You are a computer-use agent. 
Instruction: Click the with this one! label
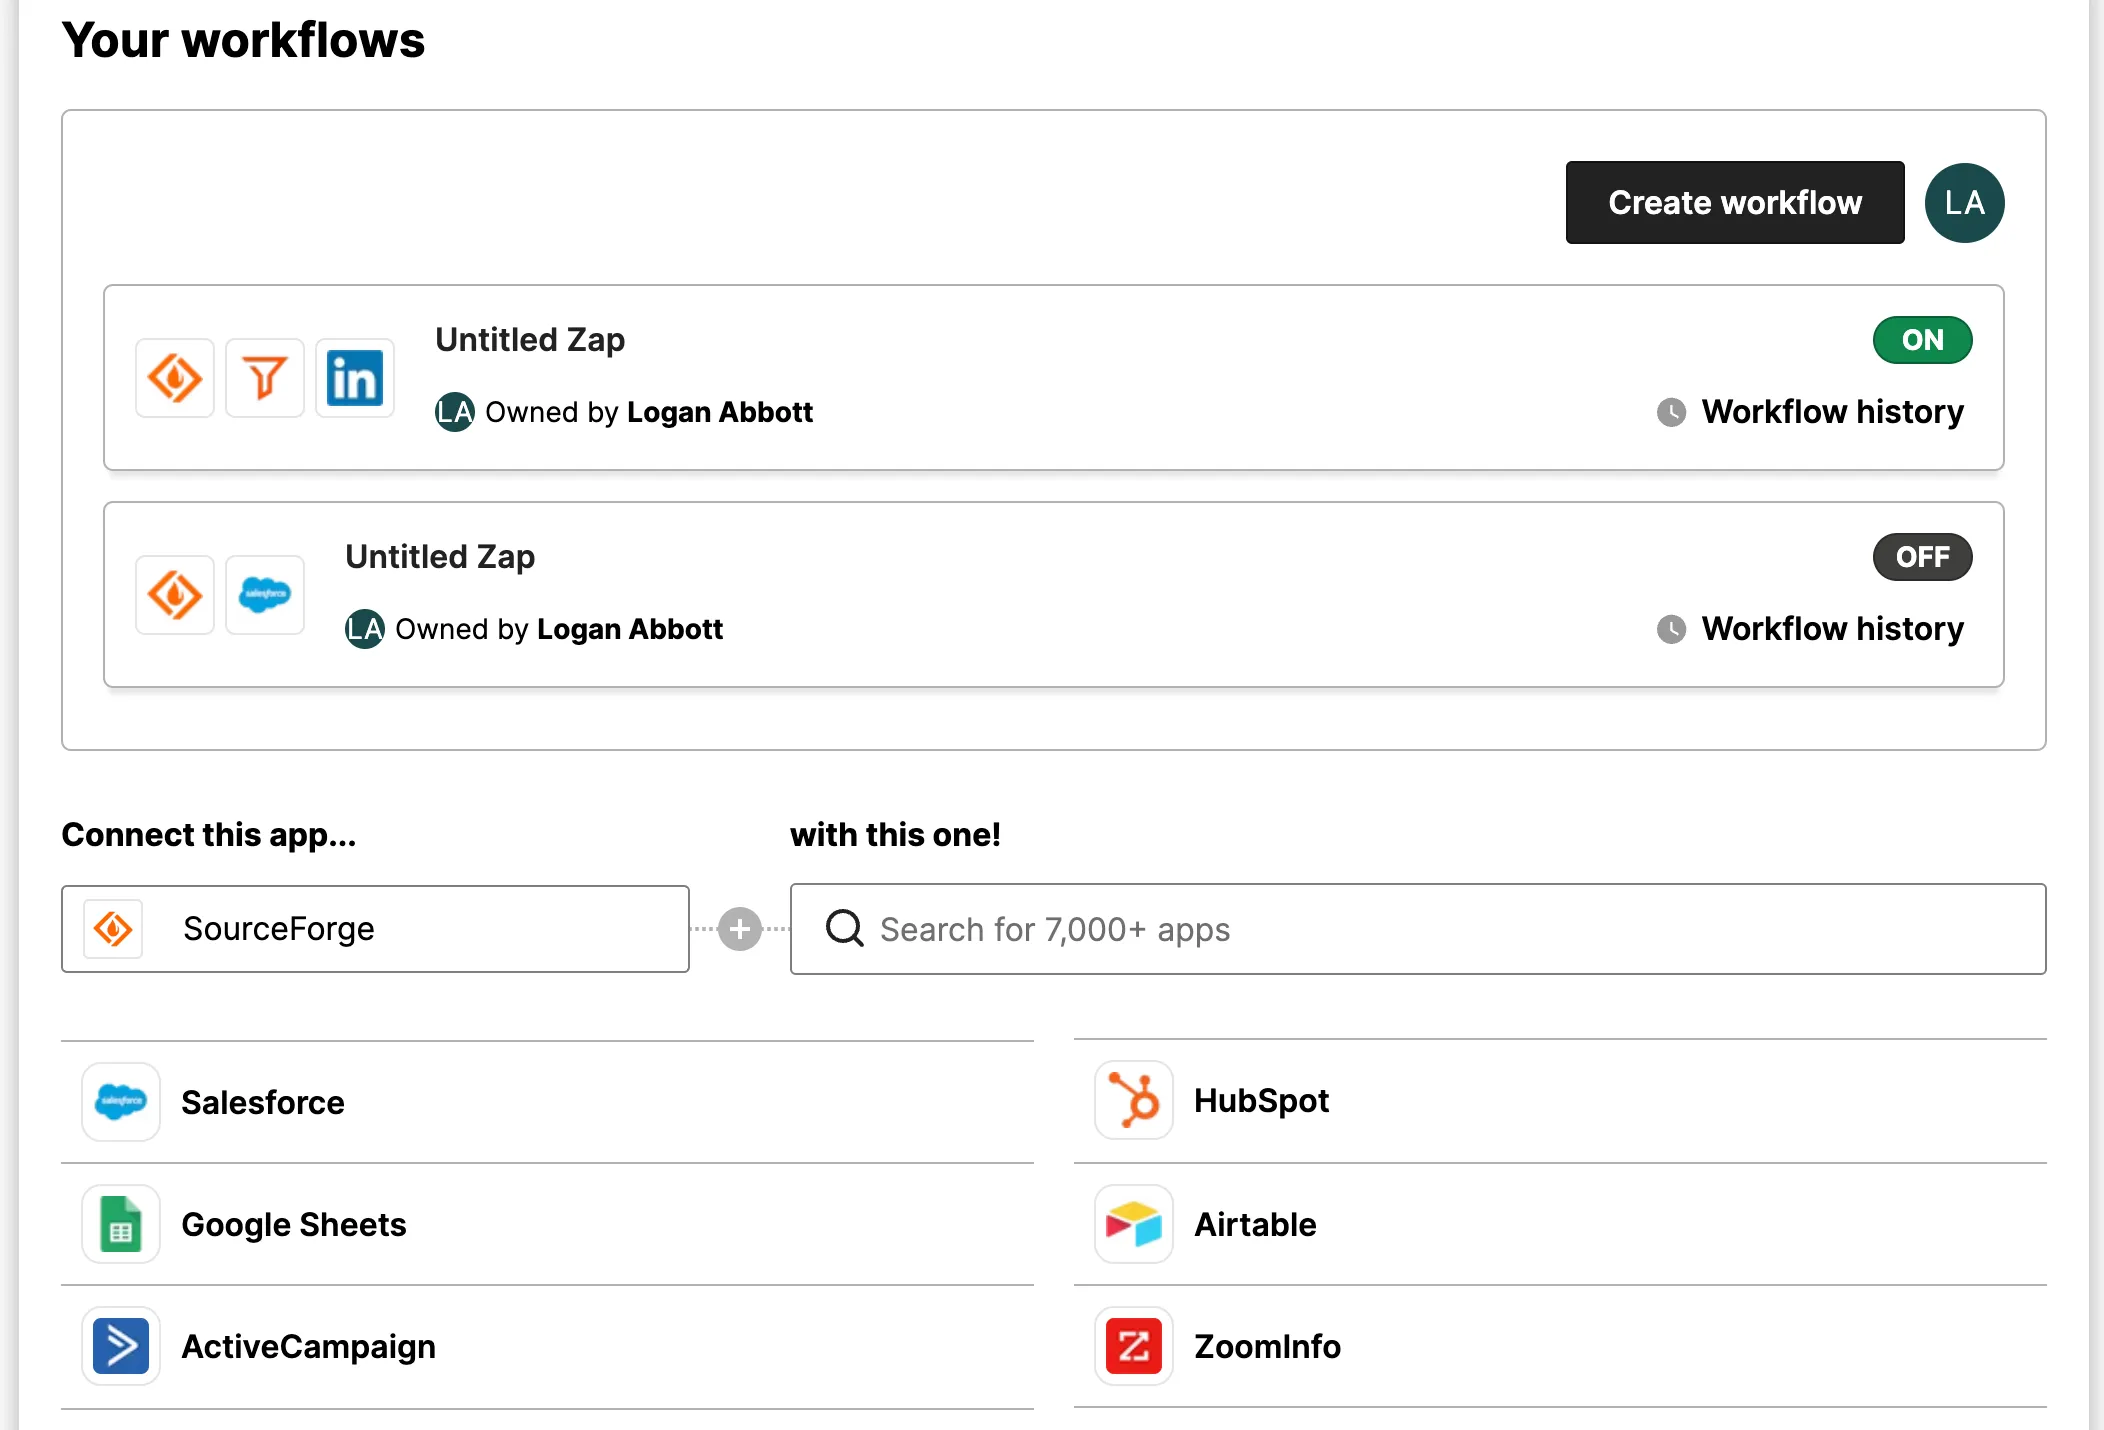(895, 835)
